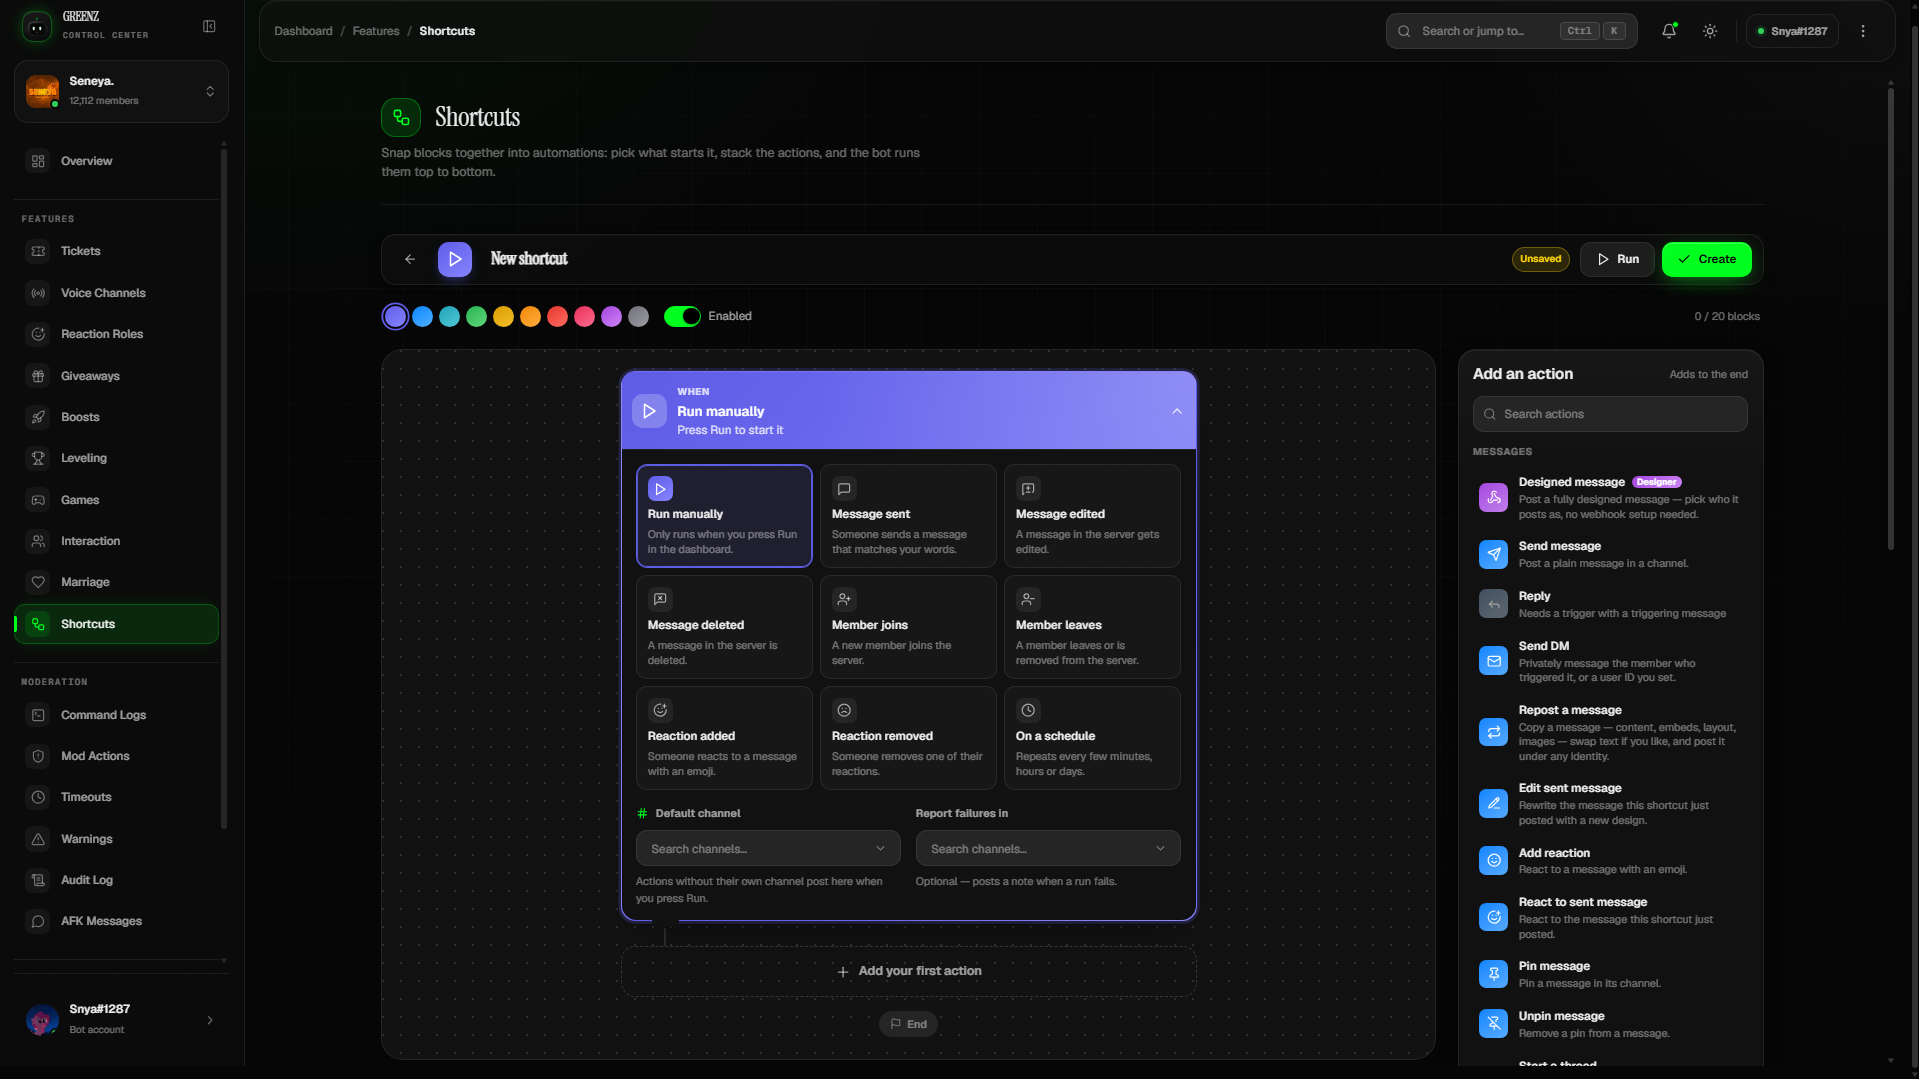
Task: Rename the New shortcut title
Action: (529, 259)
